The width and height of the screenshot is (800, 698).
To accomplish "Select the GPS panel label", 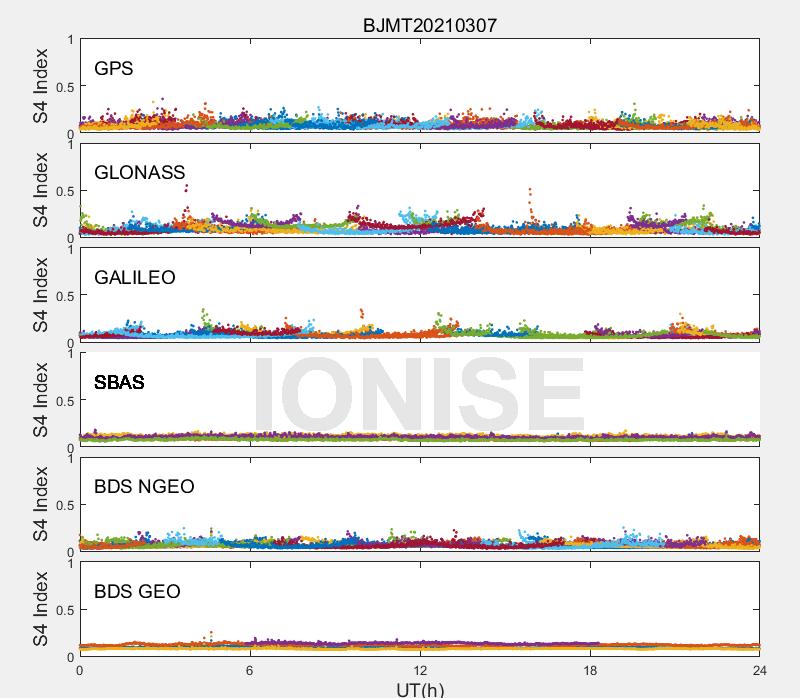I will (114, 68).
